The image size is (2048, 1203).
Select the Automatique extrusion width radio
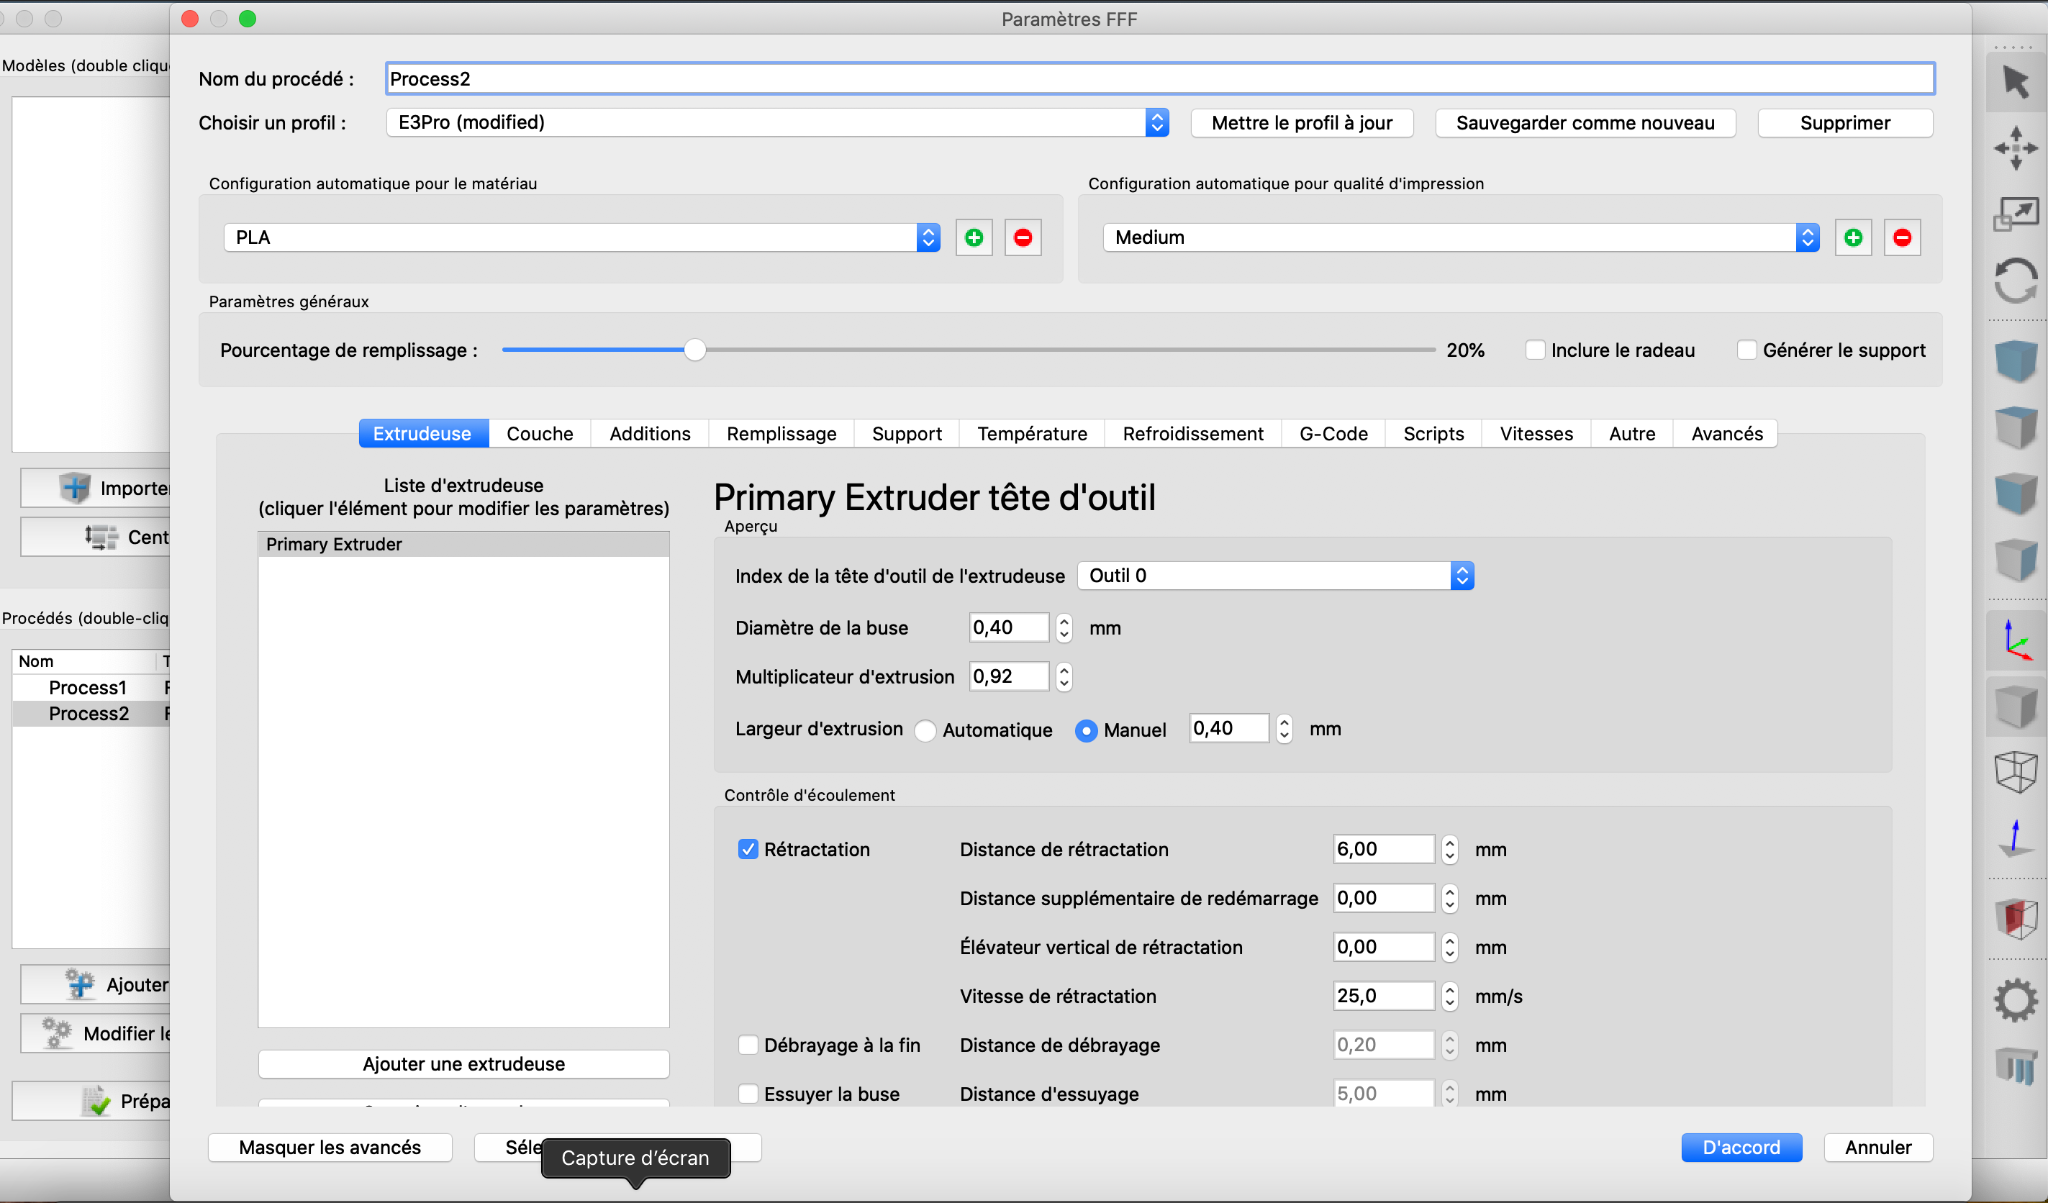point(925,731)
